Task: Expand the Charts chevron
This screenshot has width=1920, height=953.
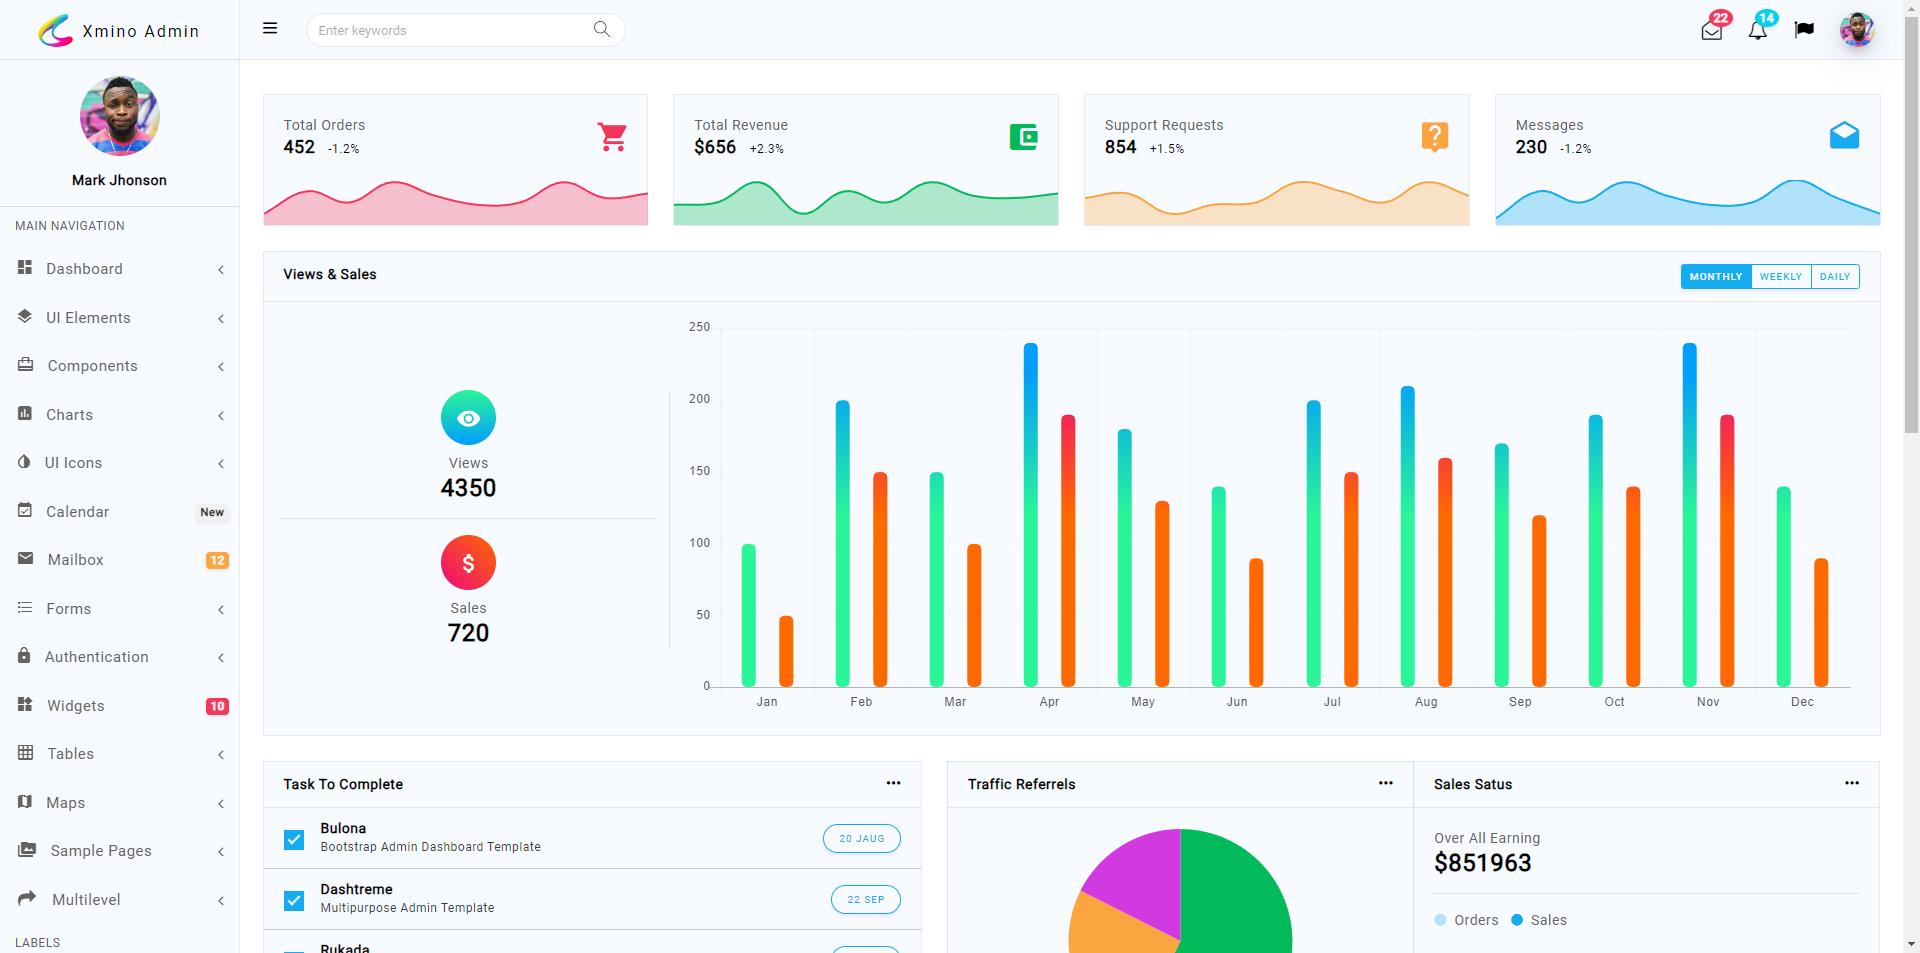Action: 221,416
